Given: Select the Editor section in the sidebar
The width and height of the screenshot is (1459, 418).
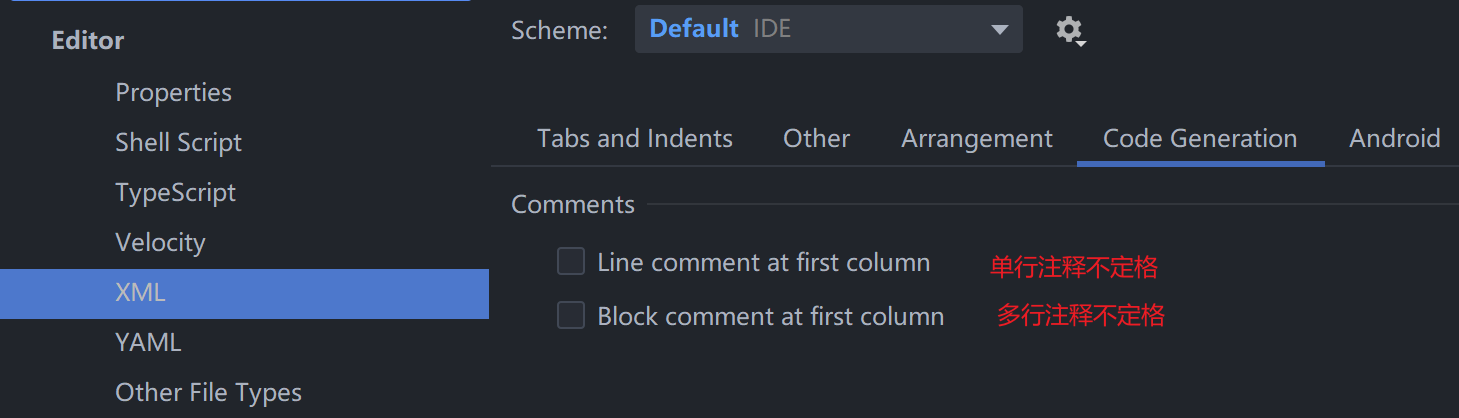Looking at the screenshot, I should tap(88, 41).
